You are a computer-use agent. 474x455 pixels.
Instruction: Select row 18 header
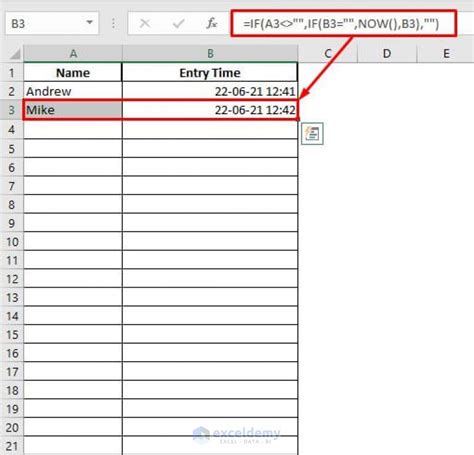[12, 390]
